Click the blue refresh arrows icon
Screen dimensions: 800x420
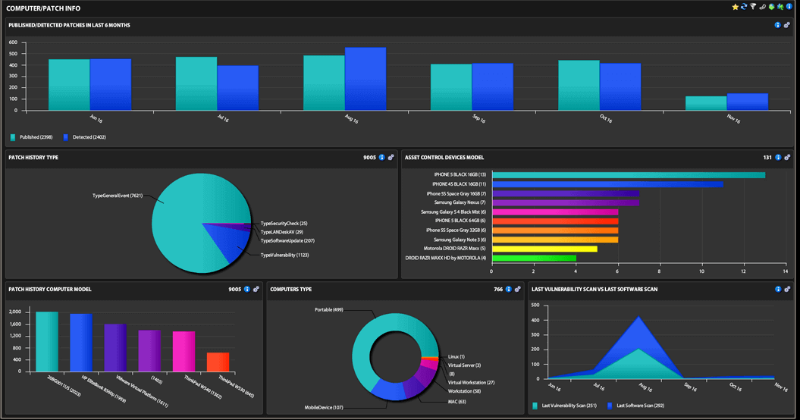click(744, 7)
